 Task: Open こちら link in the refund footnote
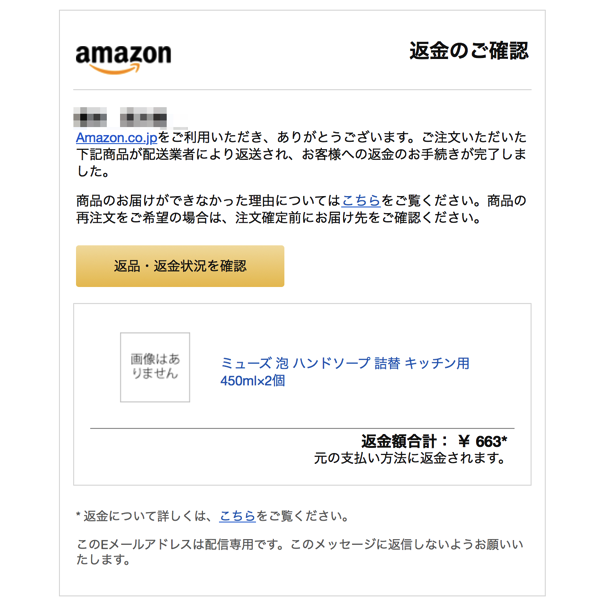pyautogui.click(x=237, y=516)
